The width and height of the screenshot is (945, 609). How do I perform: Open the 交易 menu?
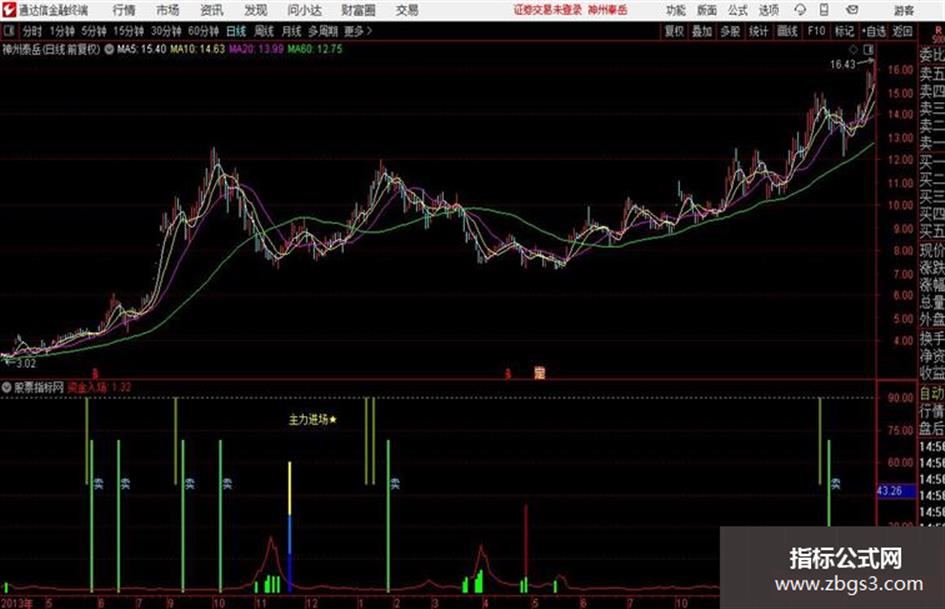point(407,10)
